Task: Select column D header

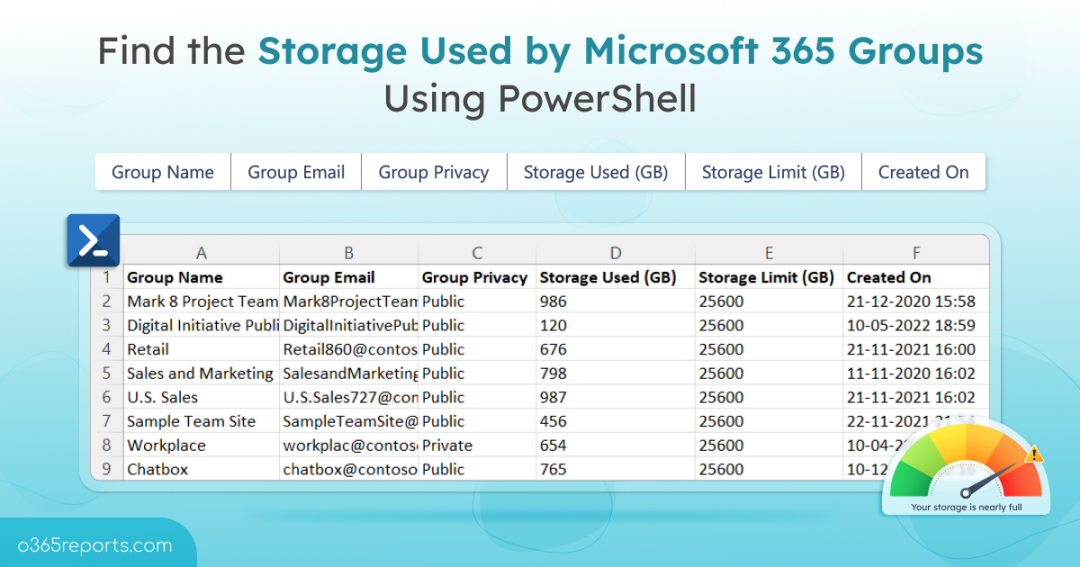Action: pyautogui.click(x=615, y=253)
